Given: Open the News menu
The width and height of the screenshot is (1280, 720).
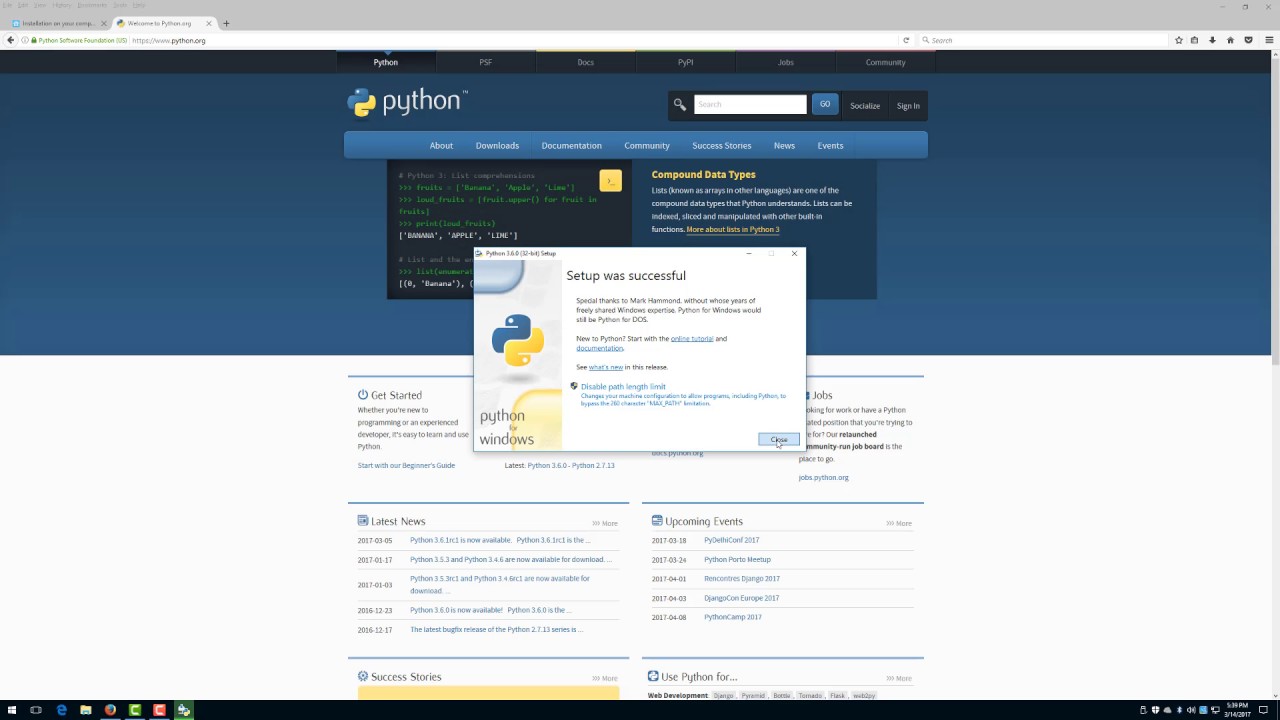Looking at the screenshot, I should (784, 145).
